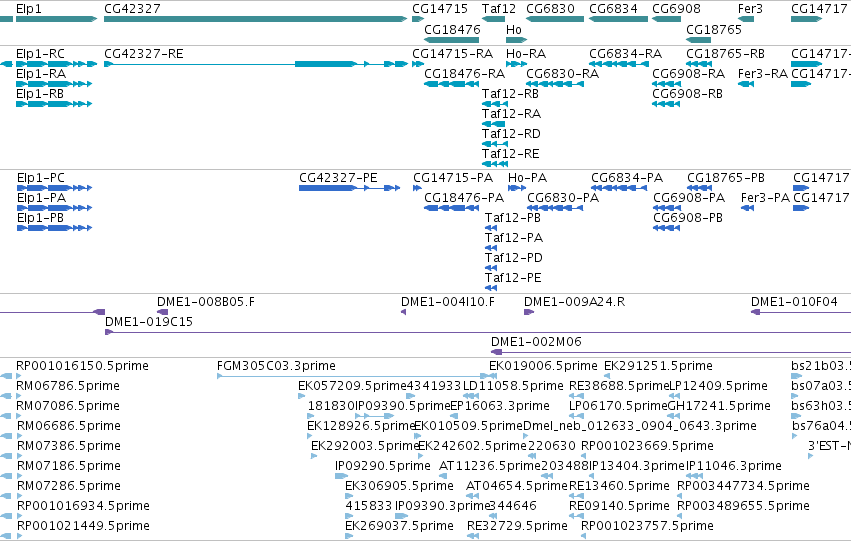Screen dimensions: 851x541
Task: Select the RP001023757.5prime EST label
Action: point(647,526)
